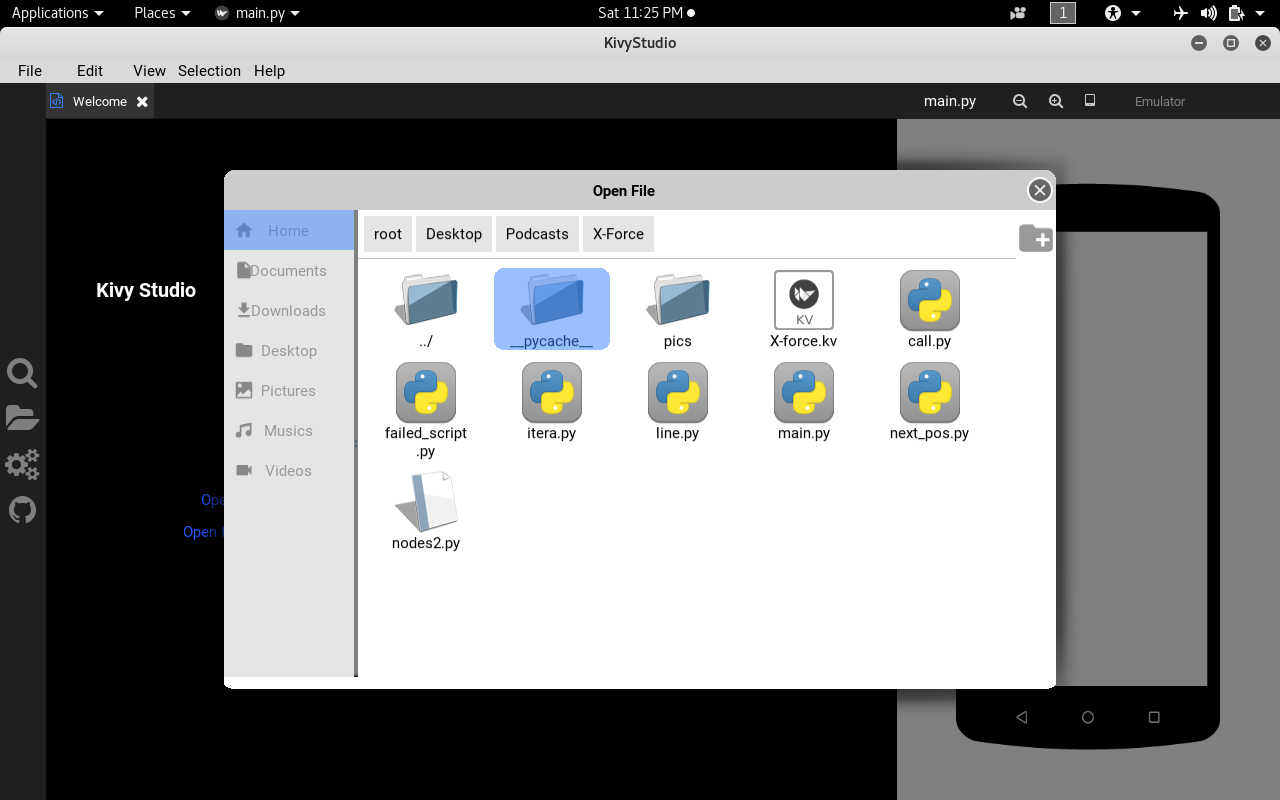The width and height of the screenshot is (1280, 800).
Task: Open the Edit menu
Action: pos(90,70)
